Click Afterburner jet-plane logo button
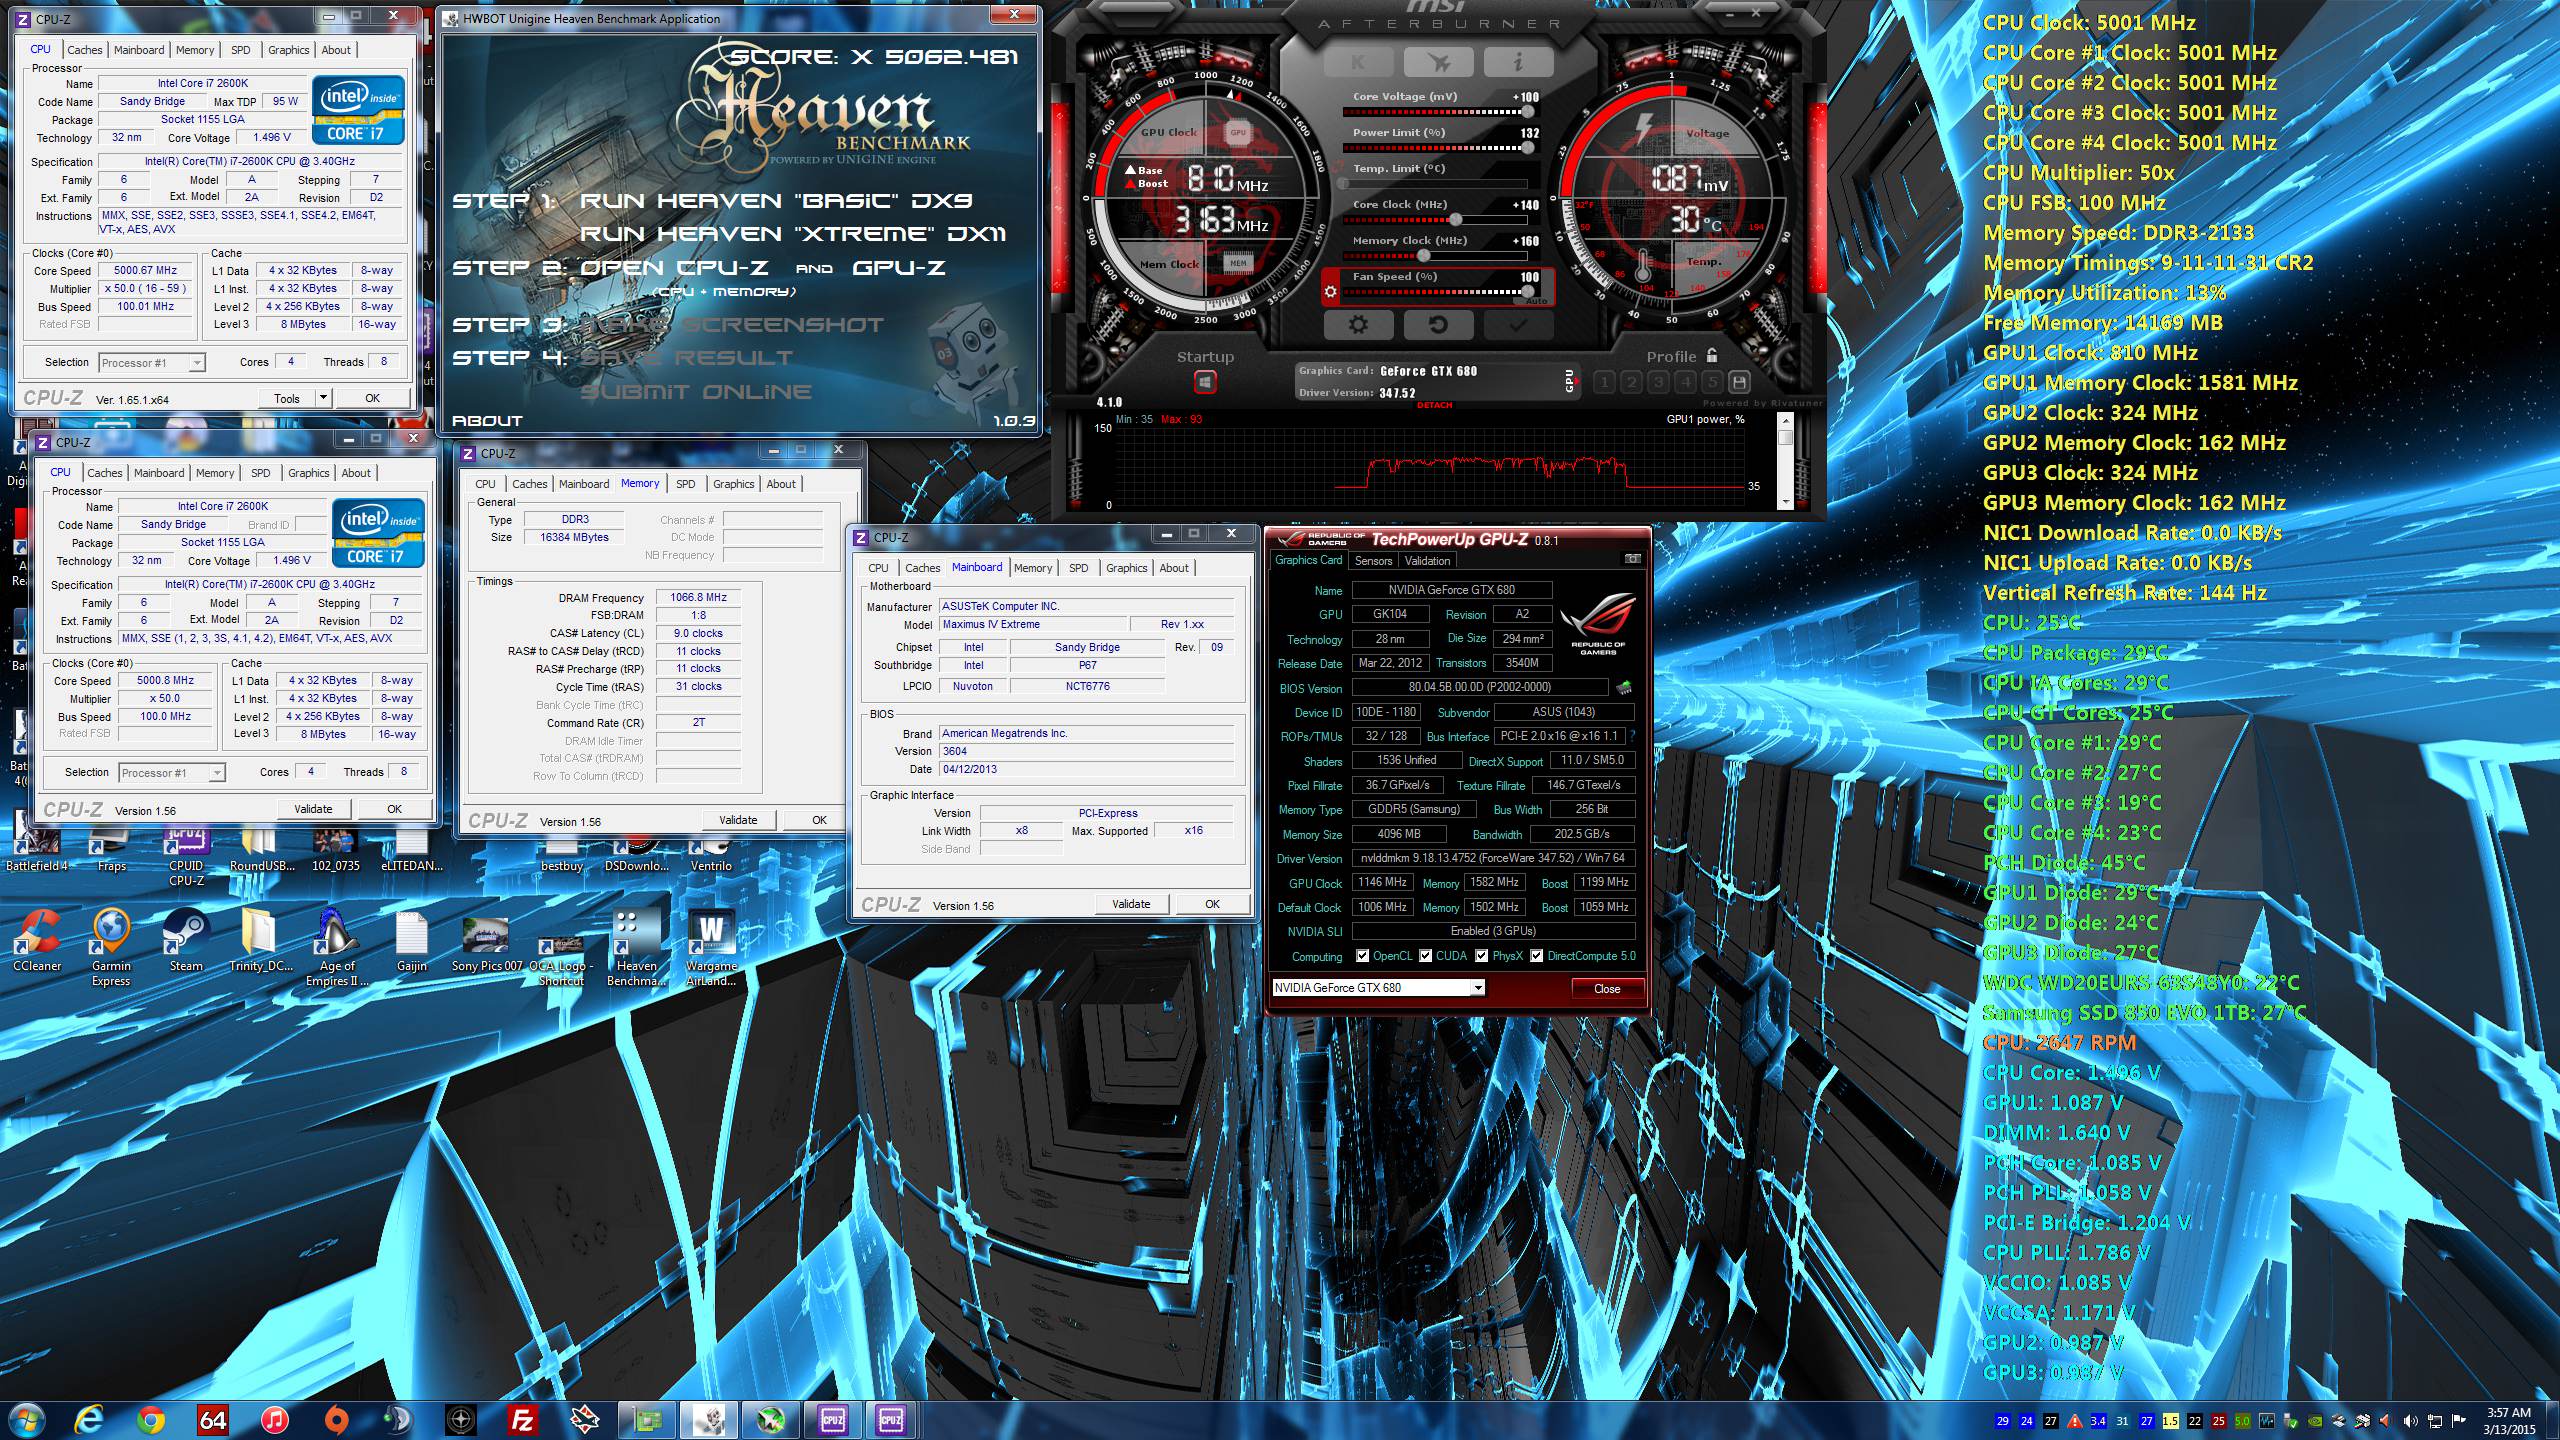 pos(1438,62)
